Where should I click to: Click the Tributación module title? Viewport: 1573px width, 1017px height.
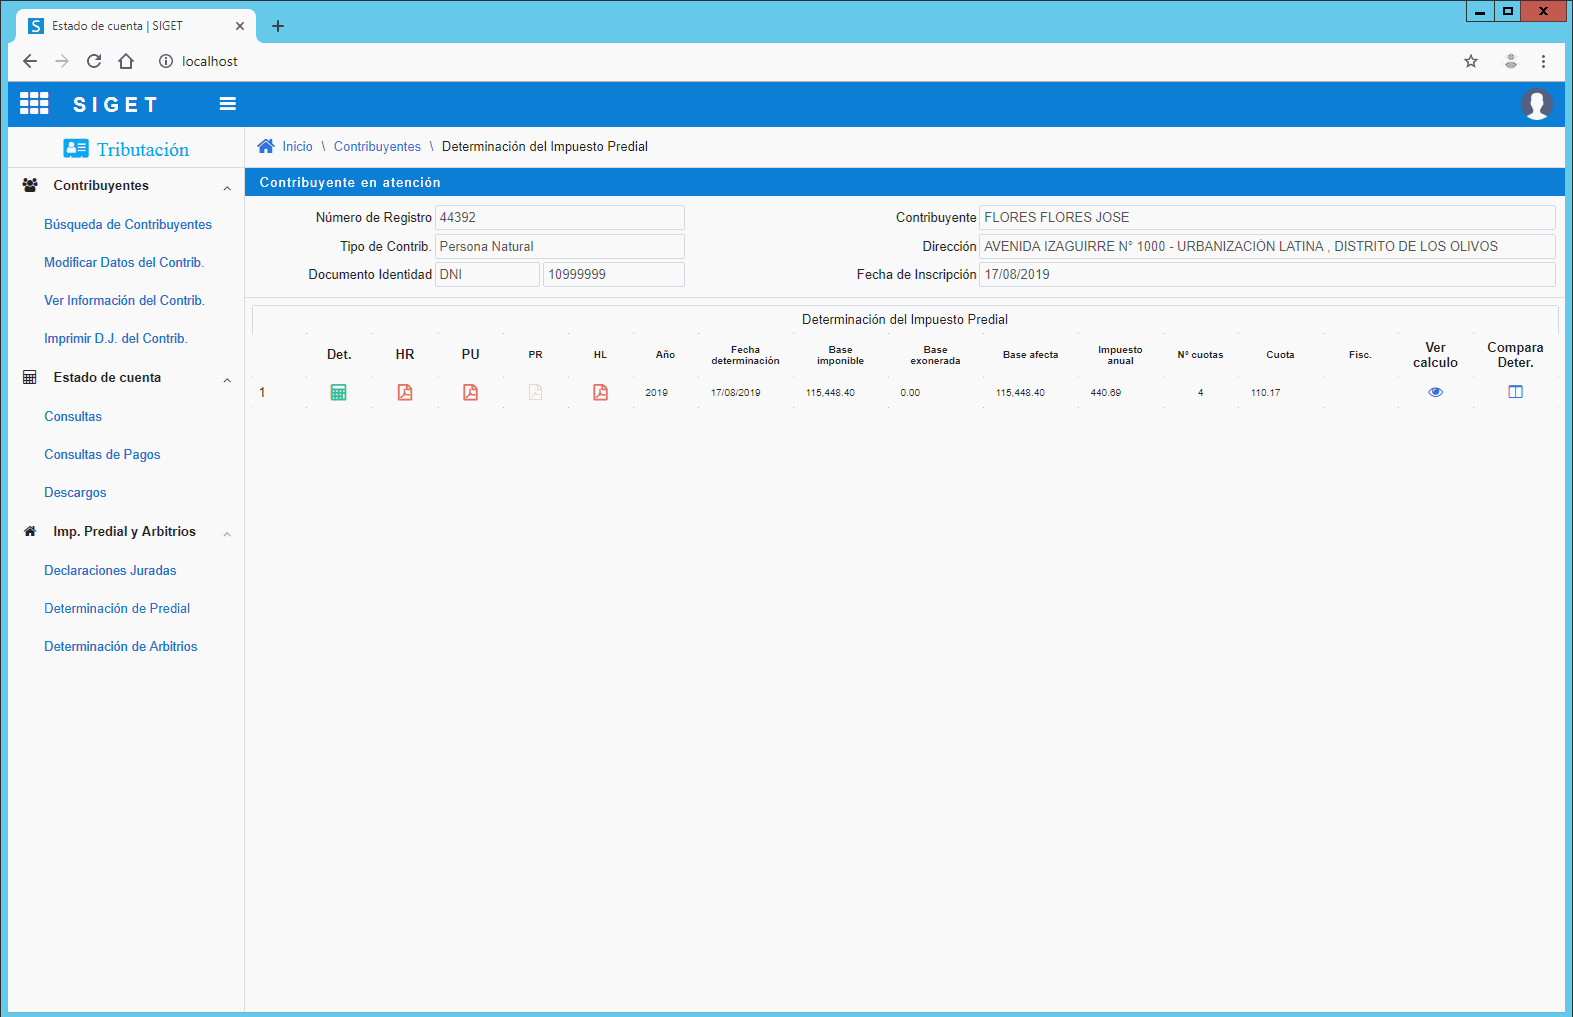[x=143, y=149]
